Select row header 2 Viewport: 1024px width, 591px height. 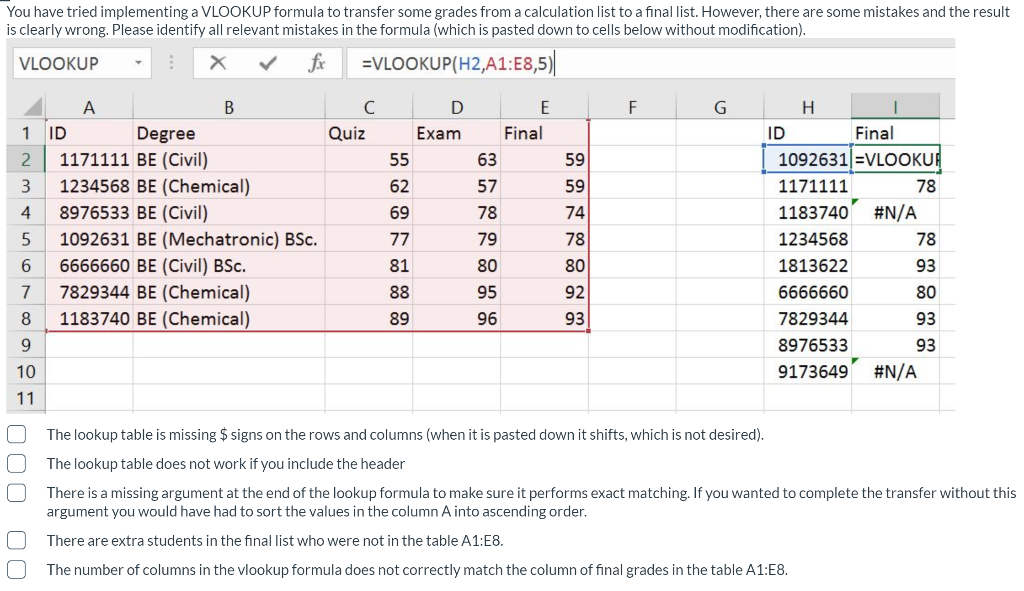pyautogui.click(x=27, y=158)
